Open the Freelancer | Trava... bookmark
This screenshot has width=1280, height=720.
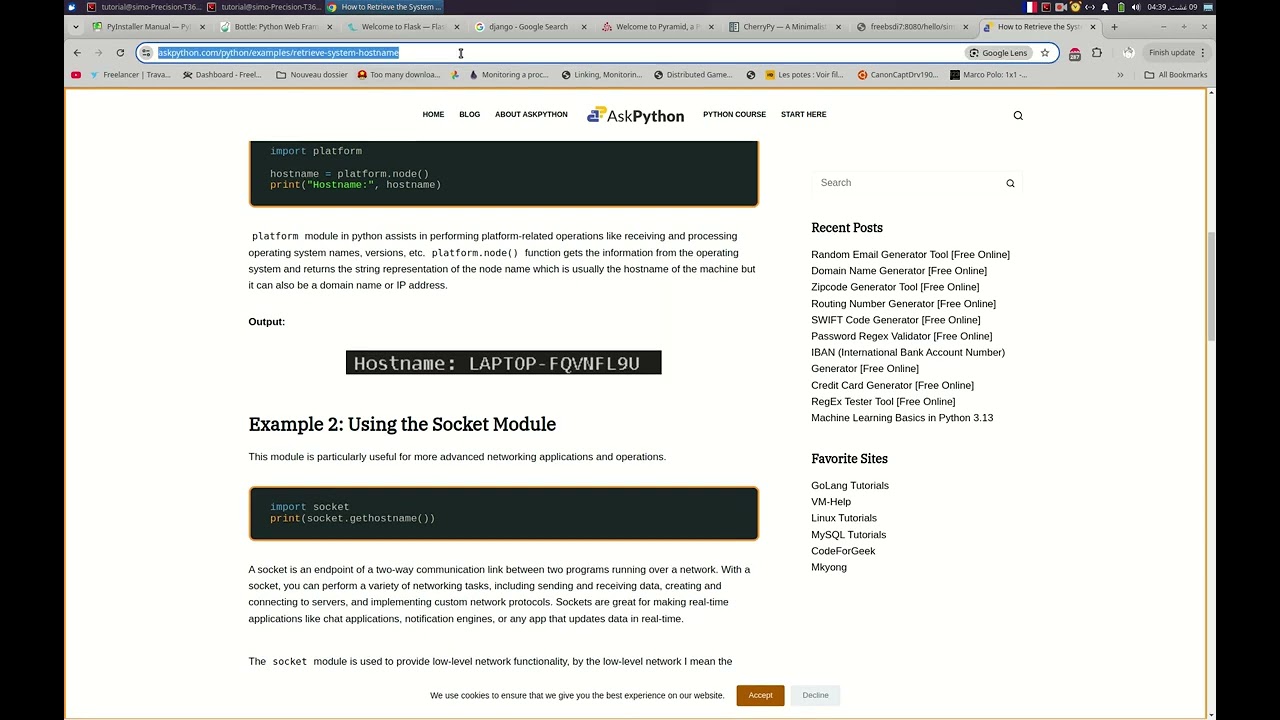pyautogui.click(x=131, y=75)
